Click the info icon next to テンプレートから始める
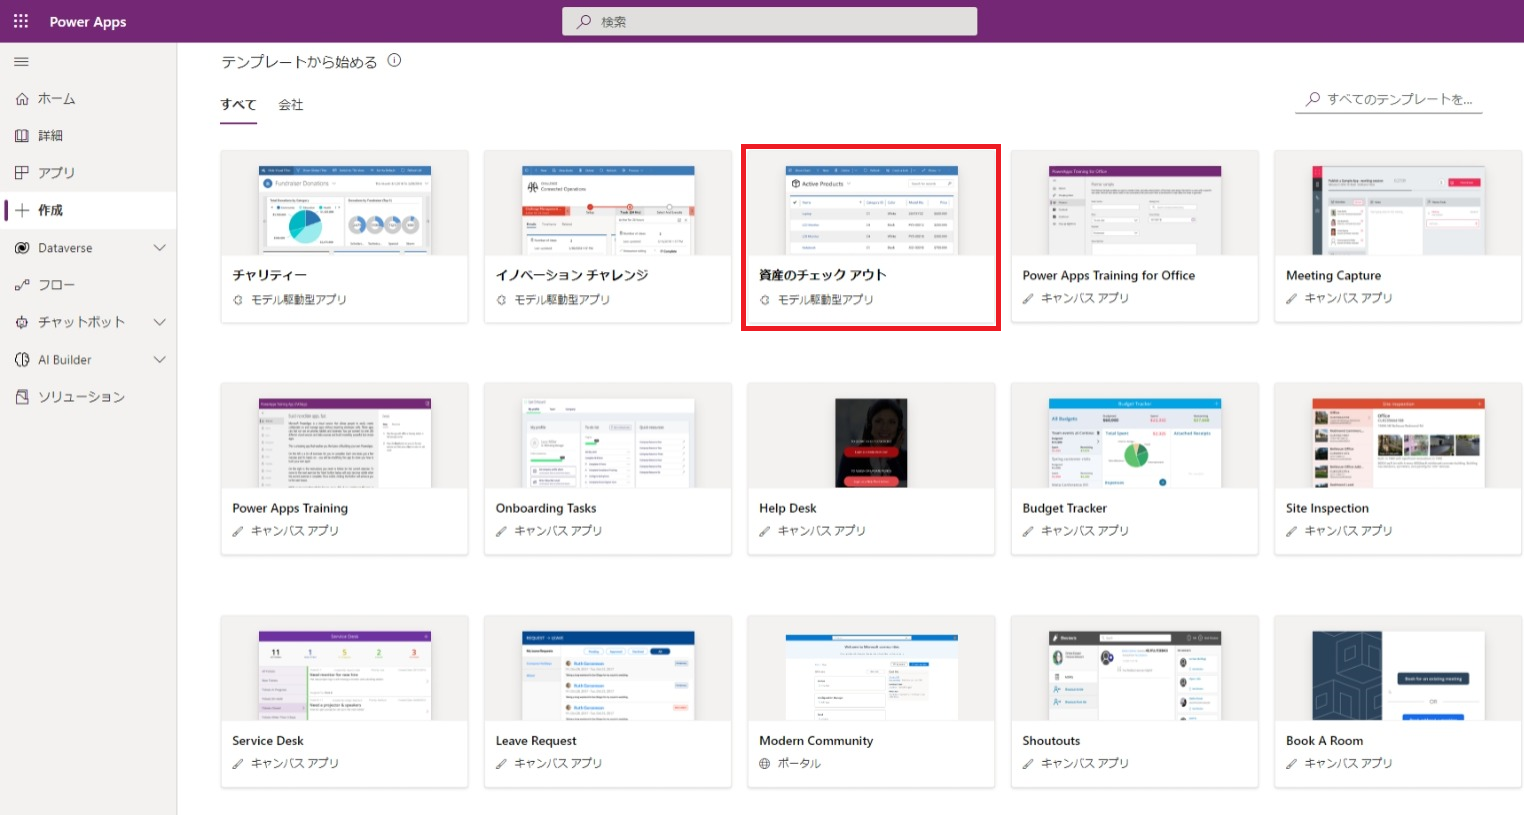 [394, 60]
